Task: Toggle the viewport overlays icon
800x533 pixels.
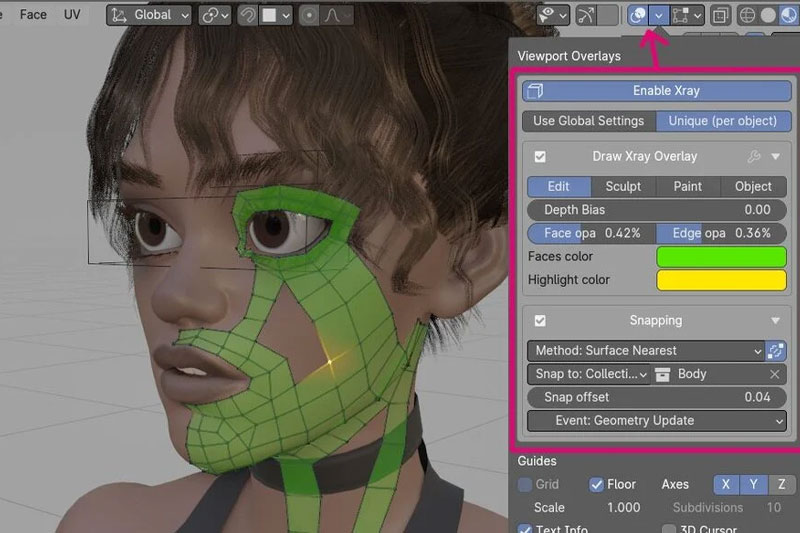Action: click(x=637, y=15)
